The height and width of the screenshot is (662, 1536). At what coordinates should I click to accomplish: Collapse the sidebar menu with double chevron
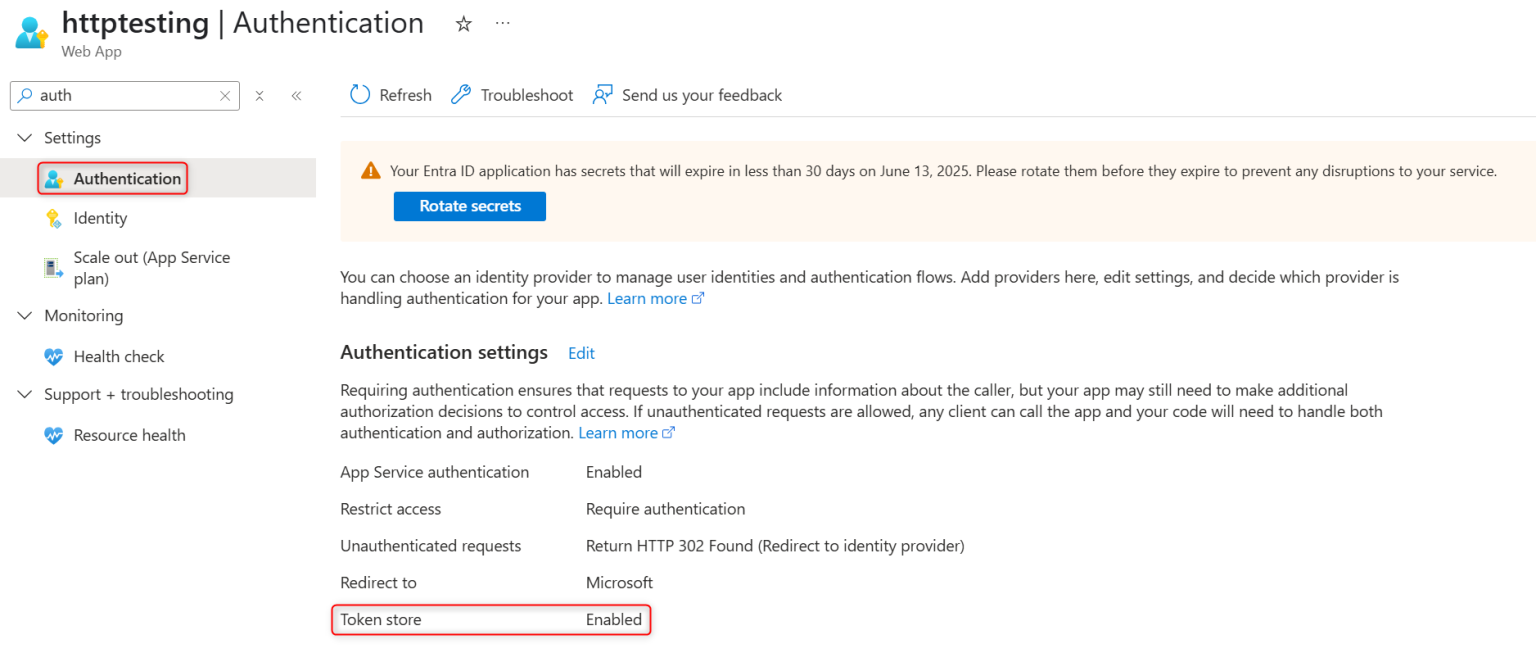pos(296,96)
